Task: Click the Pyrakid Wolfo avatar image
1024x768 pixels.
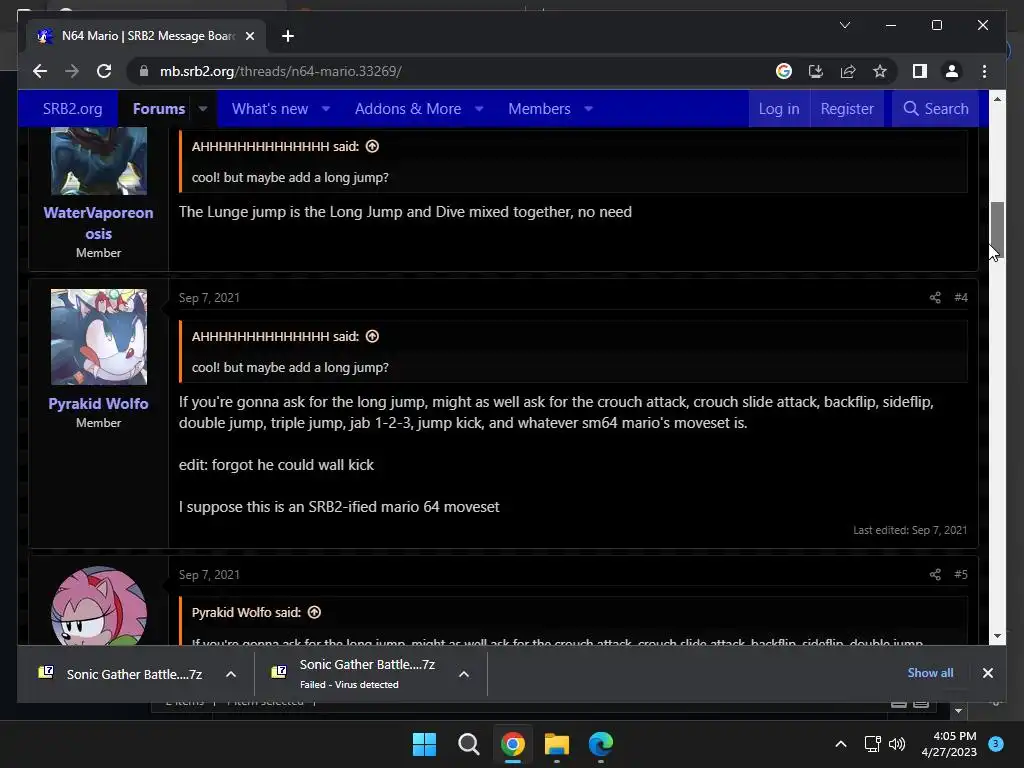Action: [99, 337]
